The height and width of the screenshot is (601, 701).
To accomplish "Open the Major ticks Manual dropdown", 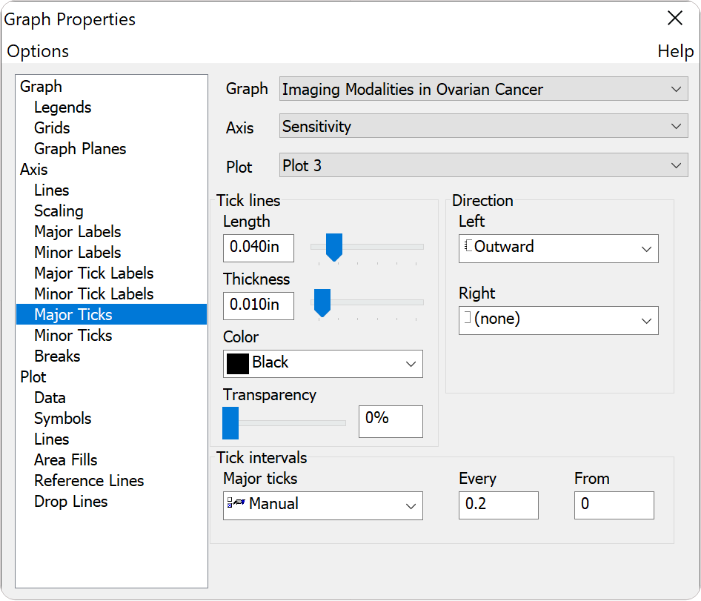I will click(x=322, y=505).
